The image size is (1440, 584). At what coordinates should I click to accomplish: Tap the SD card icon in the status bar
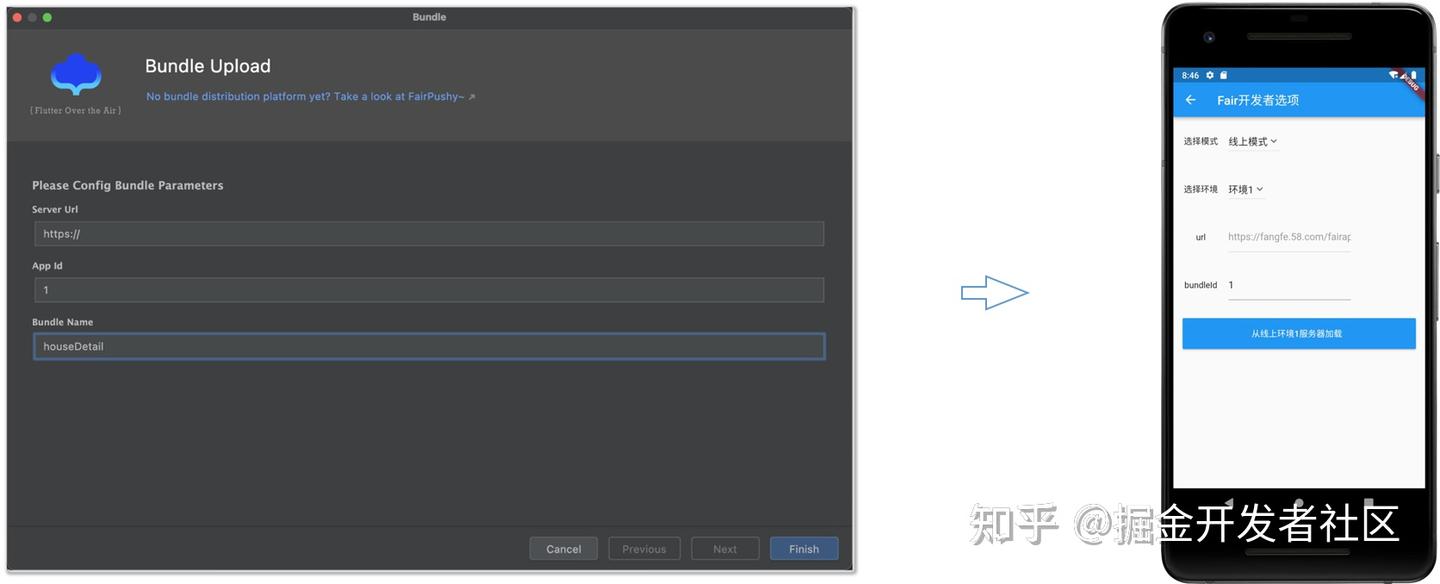[1223, 76]
